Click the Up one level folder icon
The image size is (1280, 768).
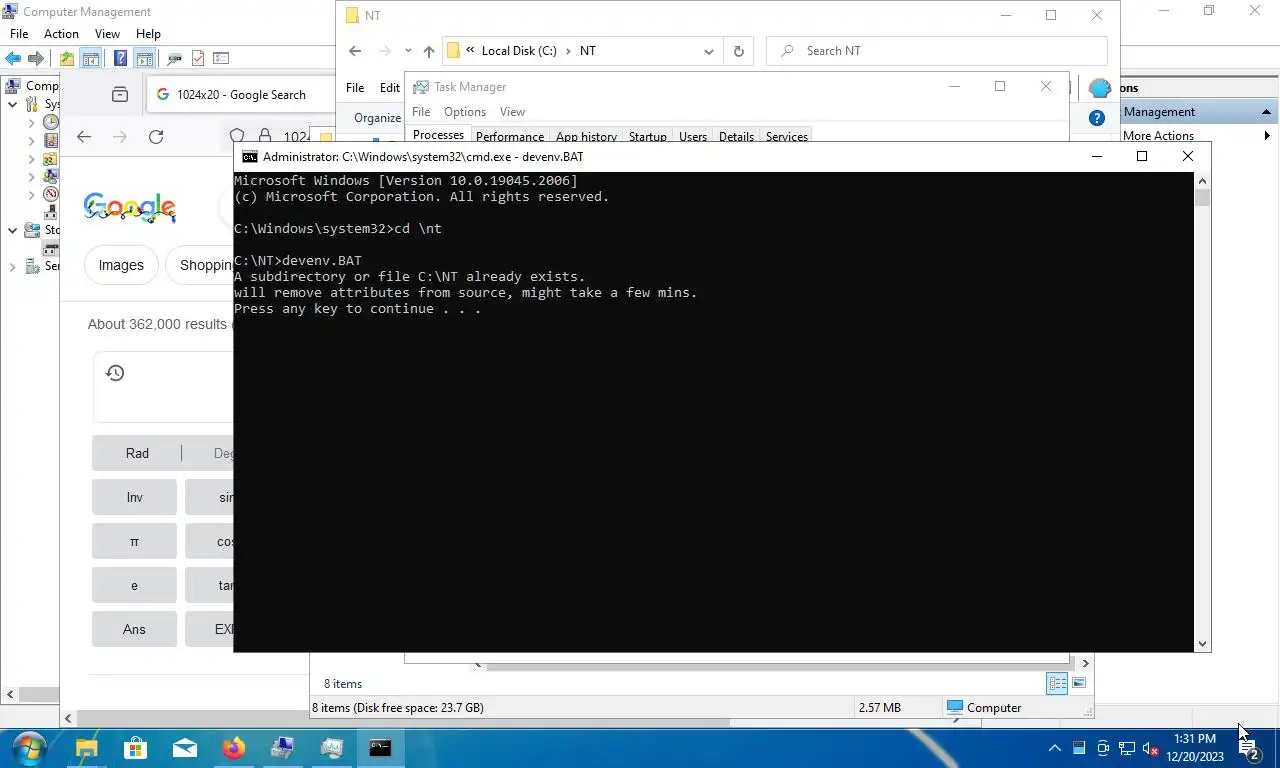pyautogui.click(x=67, y=59)
